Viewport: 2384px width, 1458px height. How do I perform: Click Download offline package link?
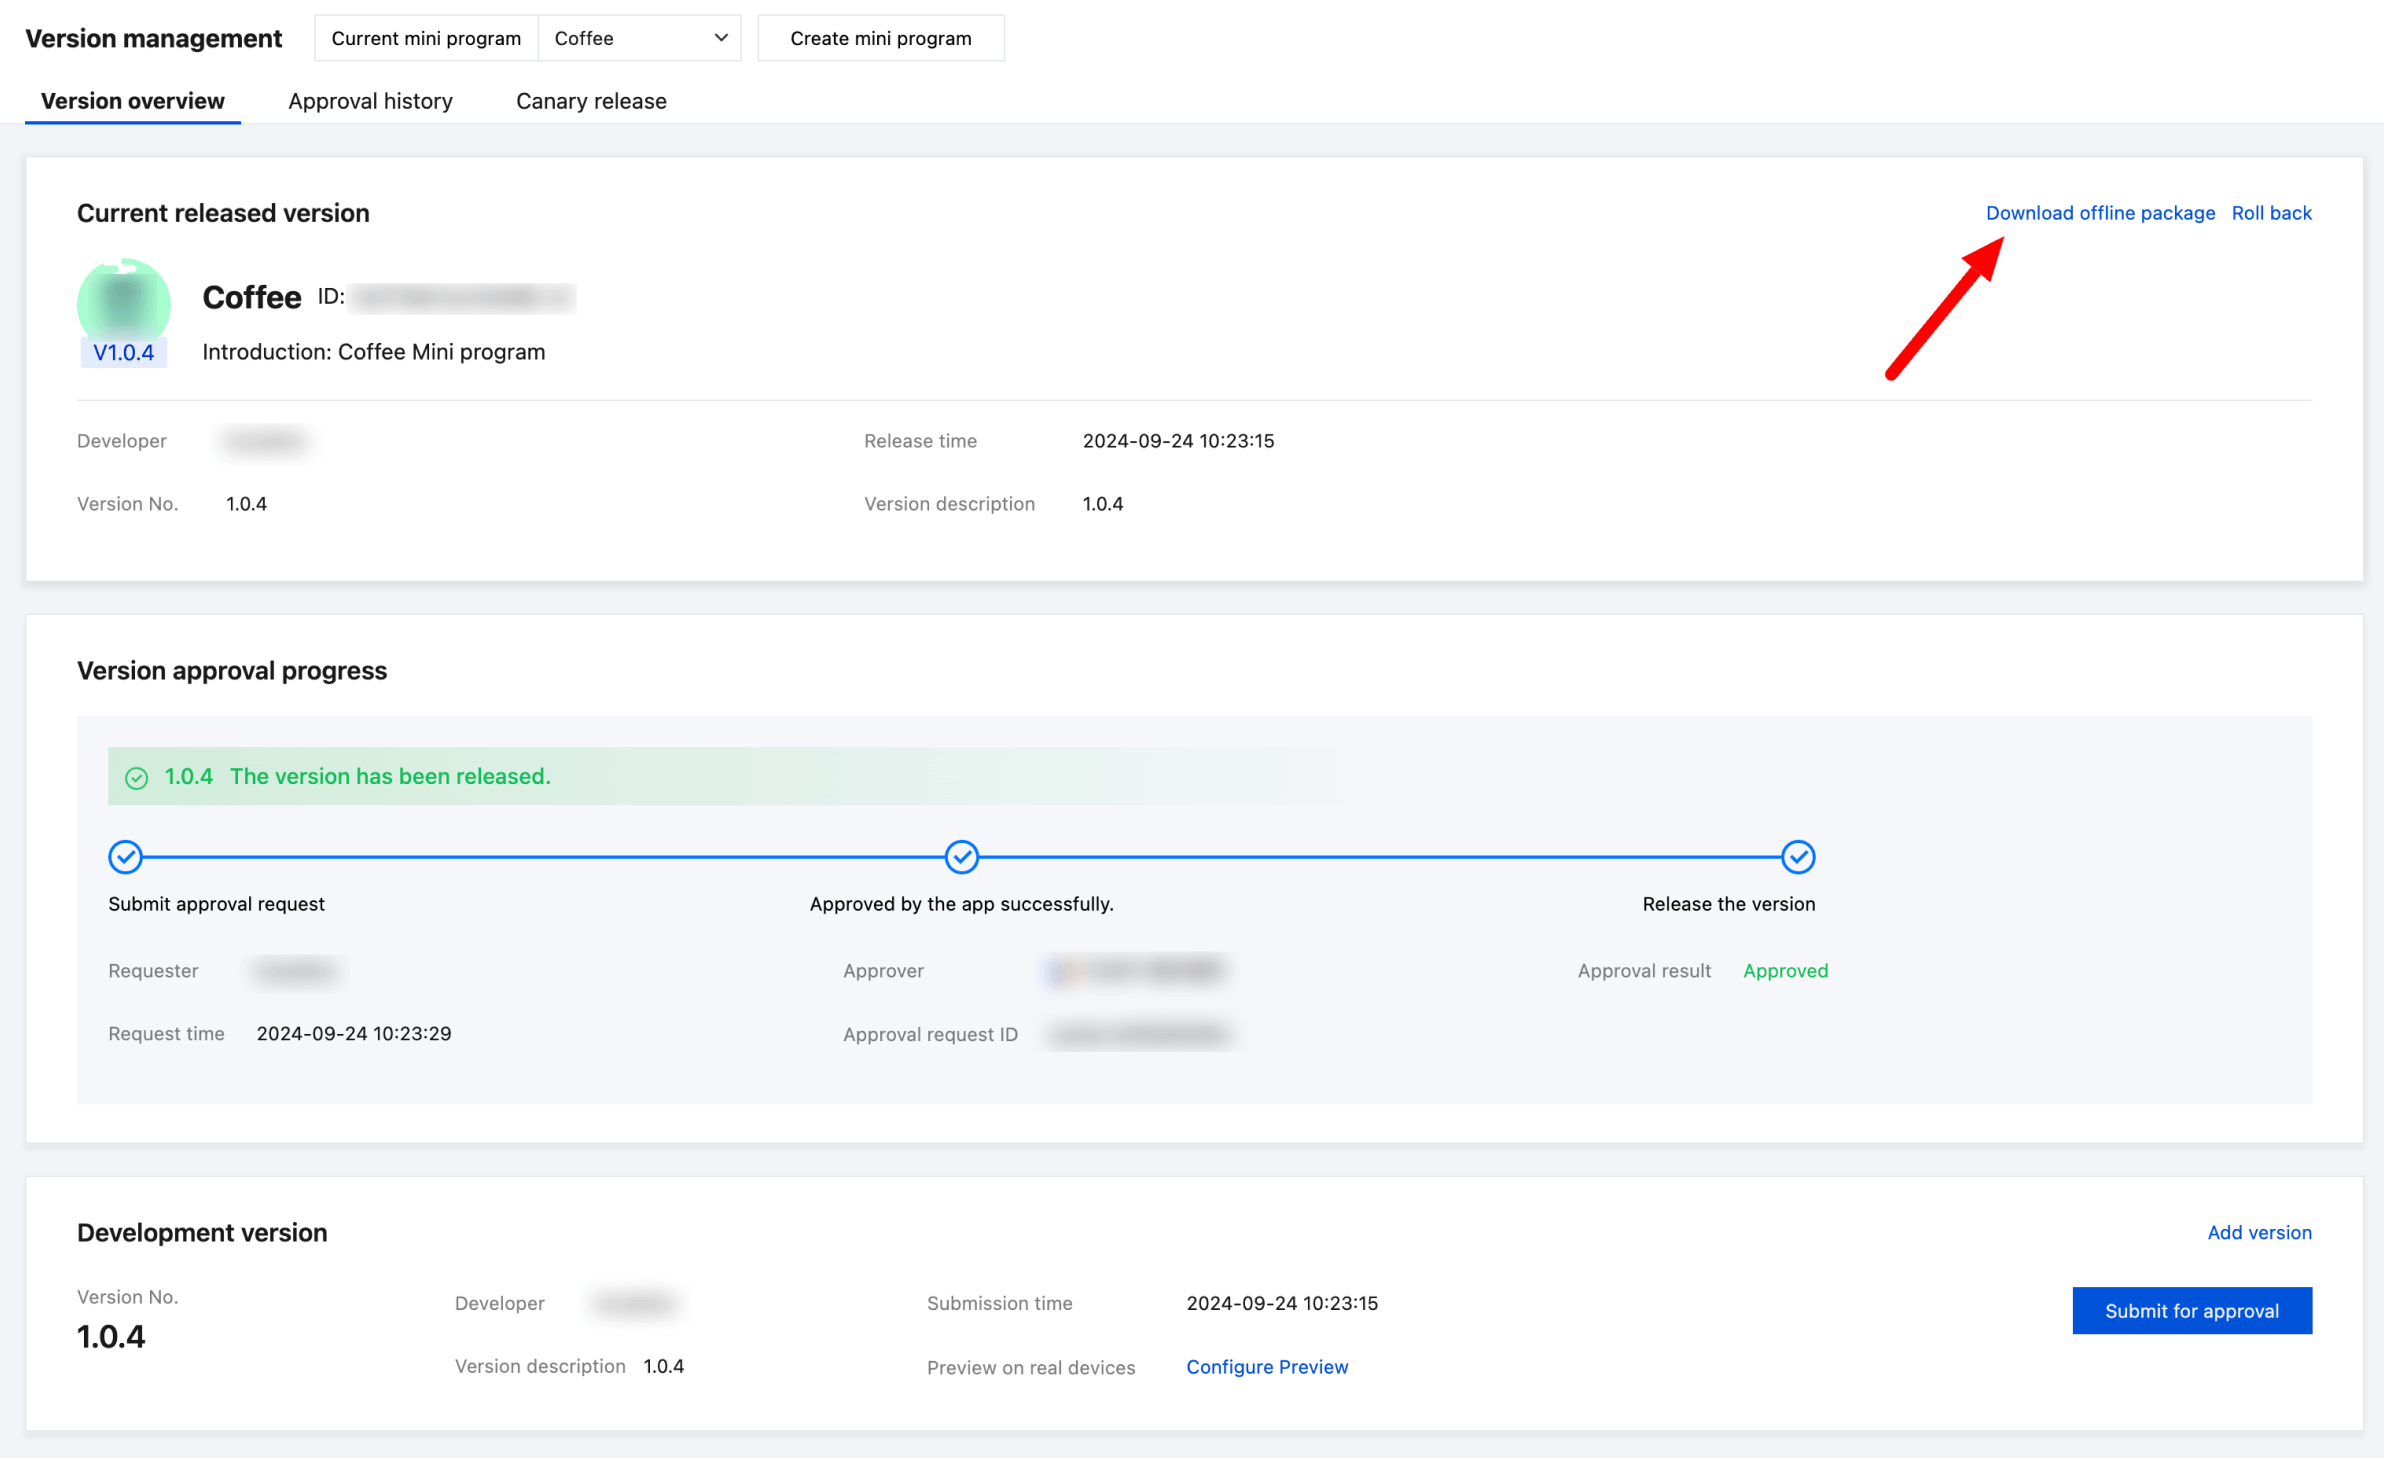(2099, 213)
